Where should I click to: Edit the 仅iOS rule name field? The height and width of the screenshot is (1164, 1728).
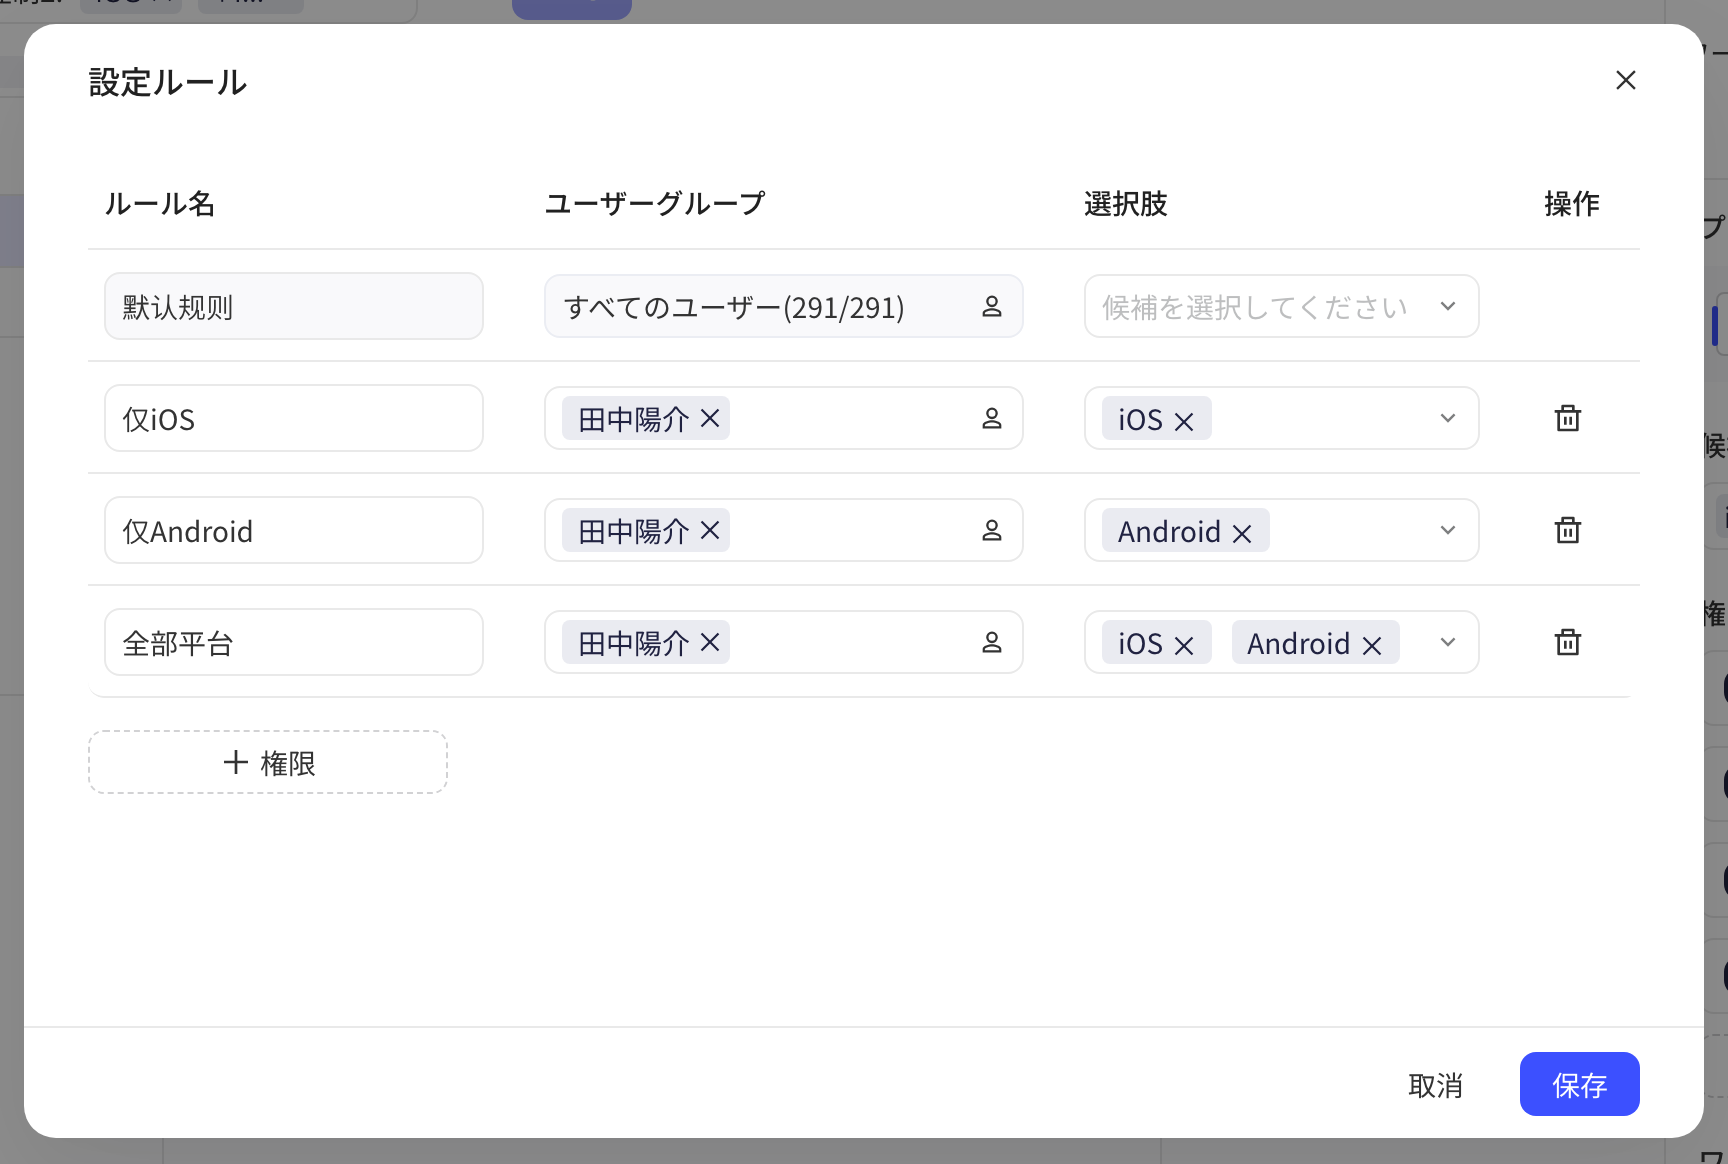pyautogui.click(x=294, y=418)
